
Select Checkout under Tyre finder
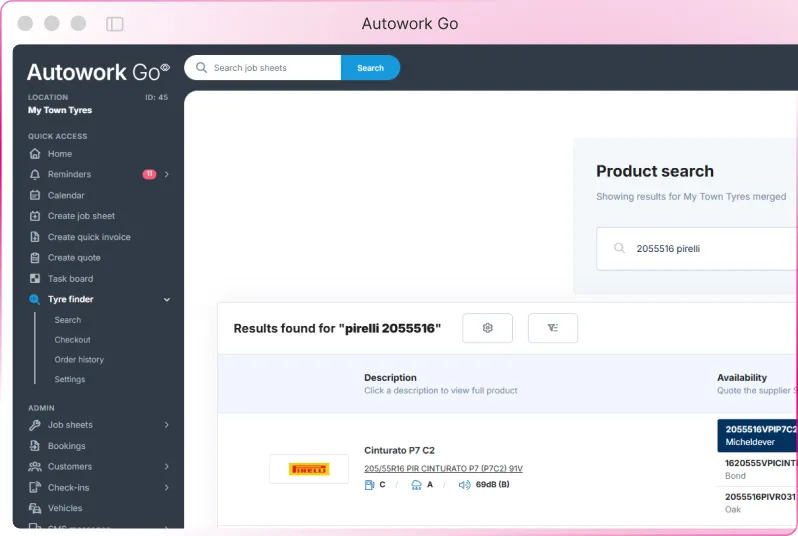click(x=72, y=340)
